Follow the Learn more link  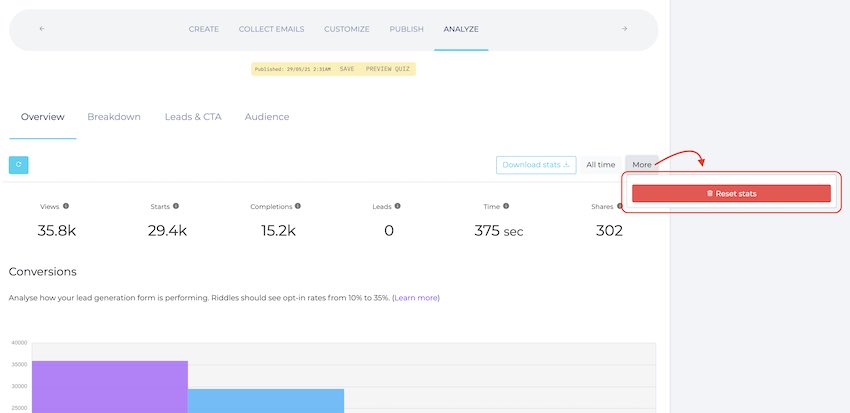point(416,298)
